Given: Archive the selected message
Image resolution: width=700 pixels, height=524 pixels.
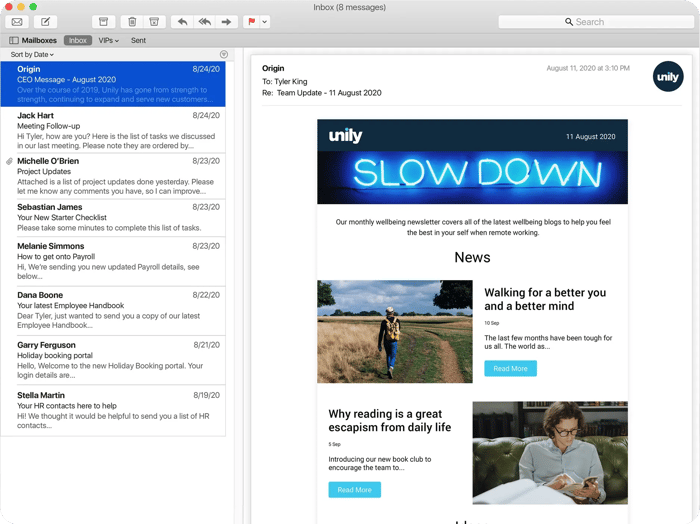Looking at the screenshot, I should [104, 22].
